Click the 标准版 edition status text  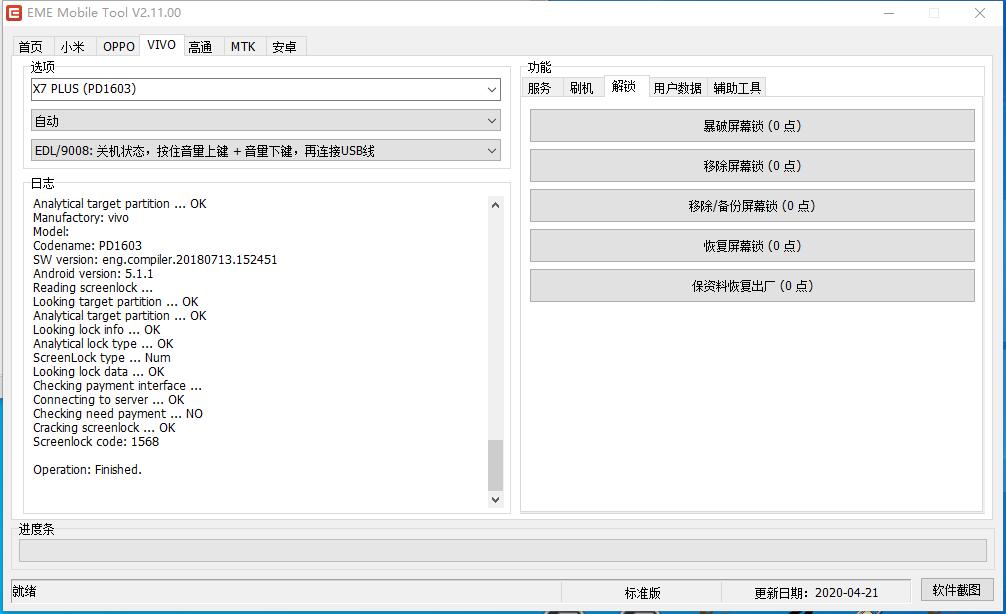coord(642,593)
